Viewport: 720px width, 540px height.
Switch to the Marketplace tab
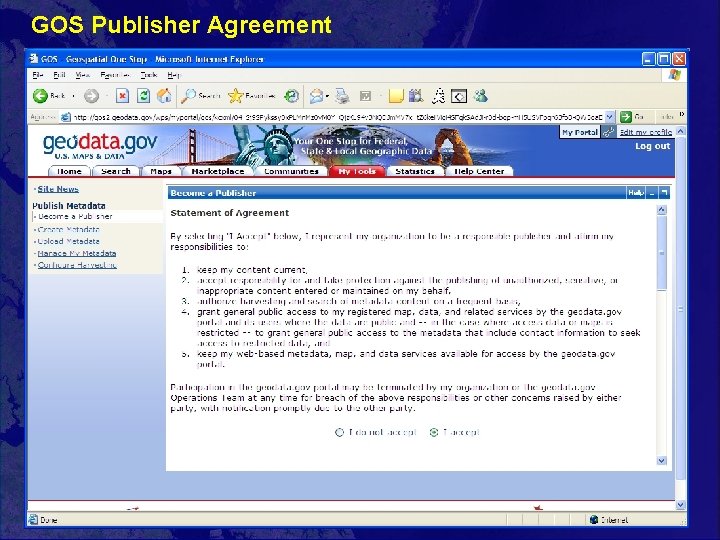[x=218, y=171]
